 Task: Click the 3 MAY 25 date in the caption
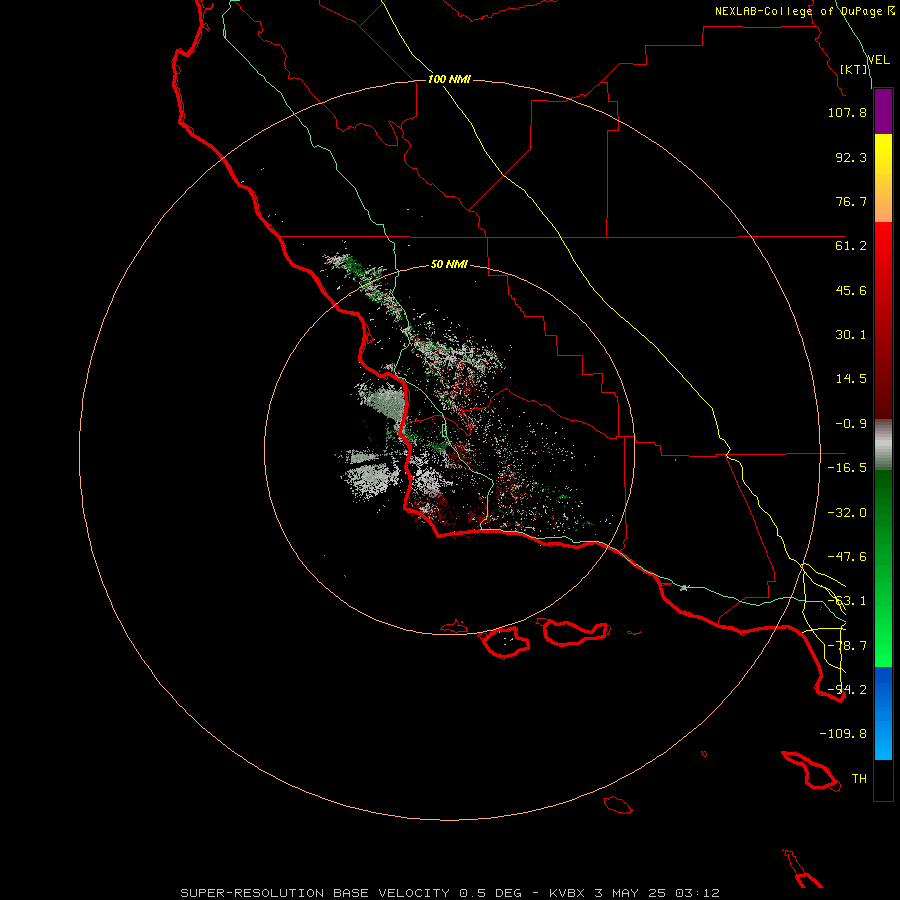pos(631,893)
